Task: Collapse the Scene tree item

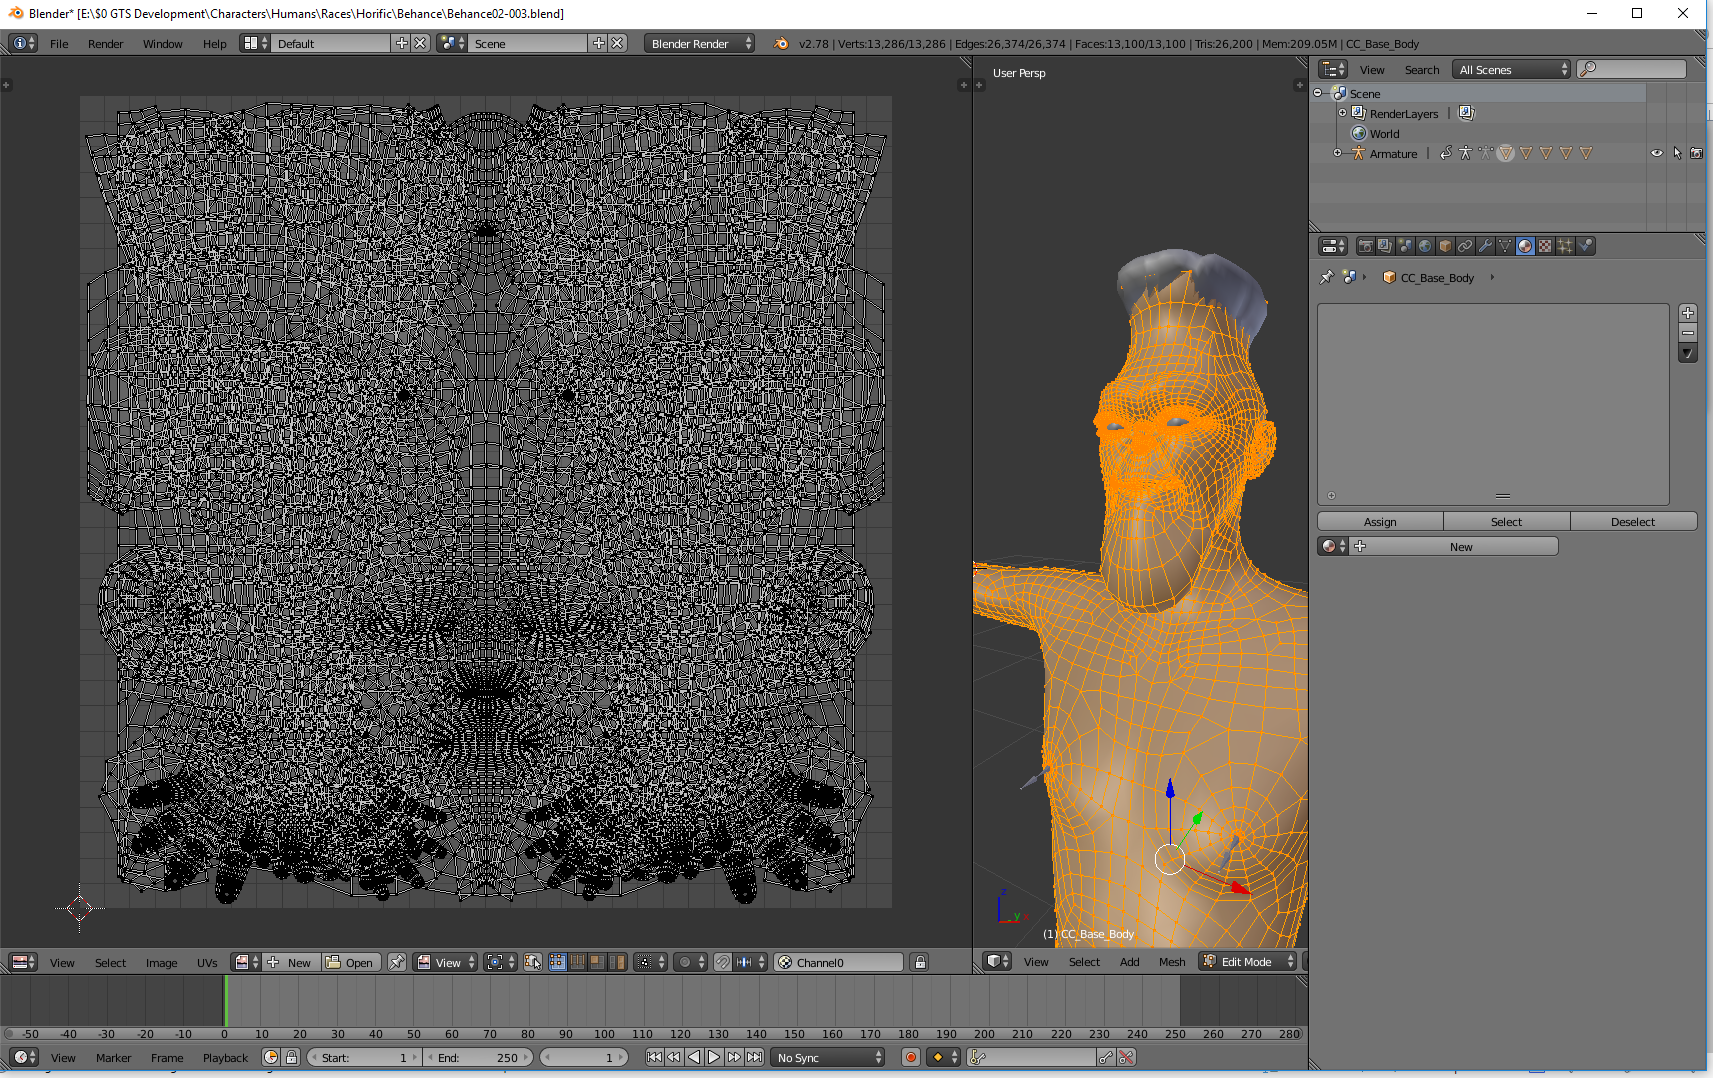Action: click(x=1318, y=93)
